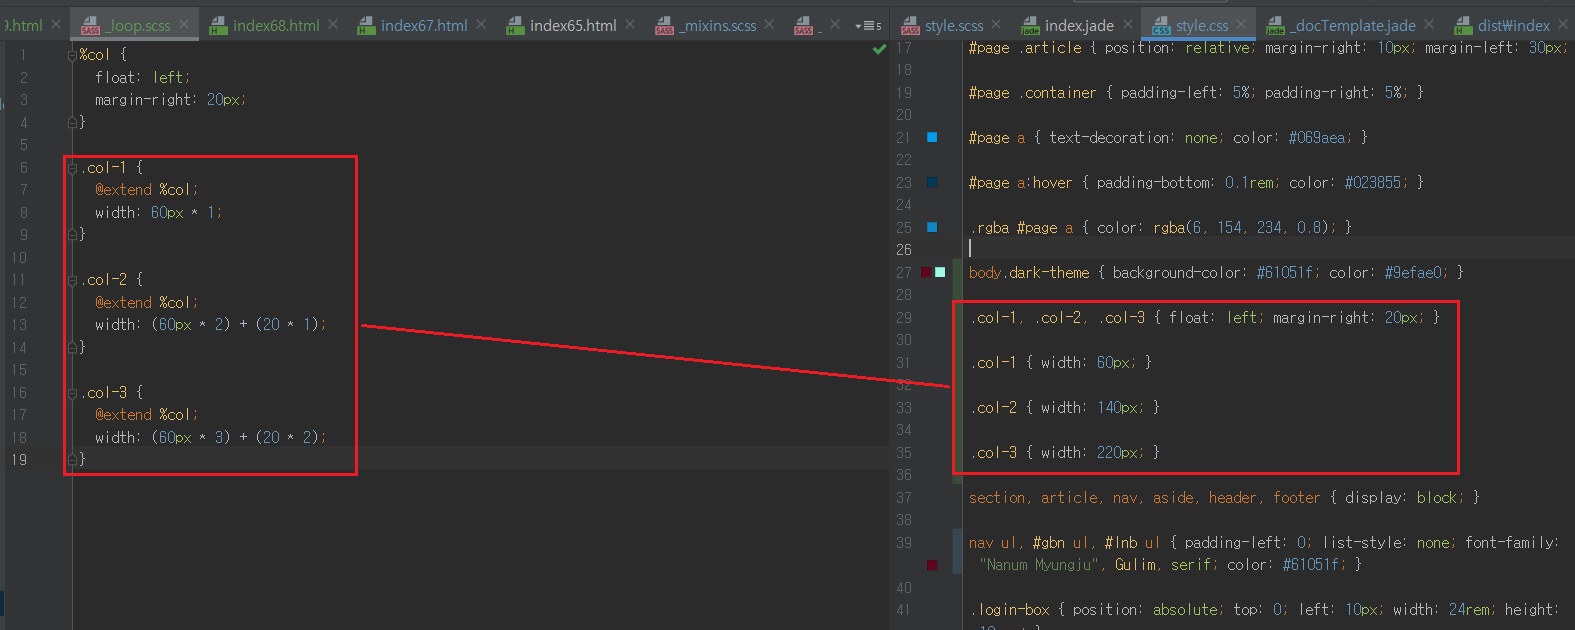Close the _docTemplate.jade tab

(x=1429, y=24)
